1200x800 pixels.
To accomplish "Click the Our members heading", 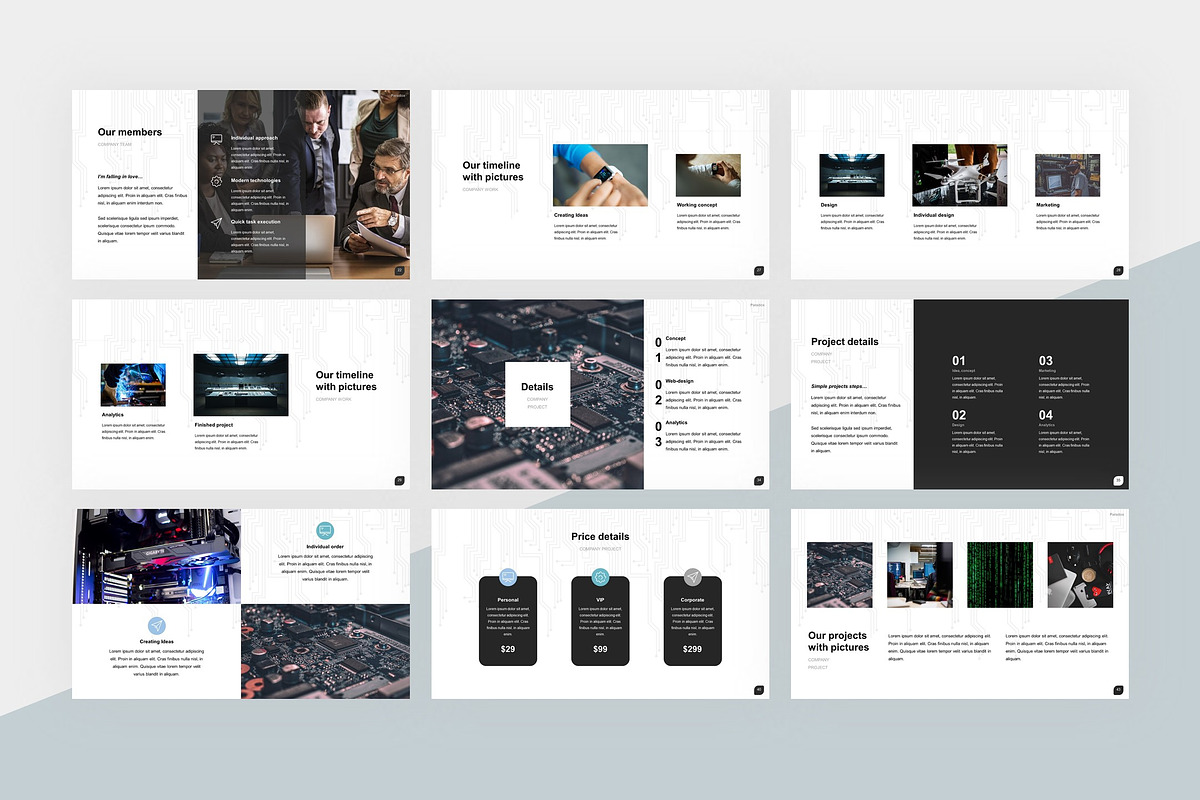I will pos(130,132).
